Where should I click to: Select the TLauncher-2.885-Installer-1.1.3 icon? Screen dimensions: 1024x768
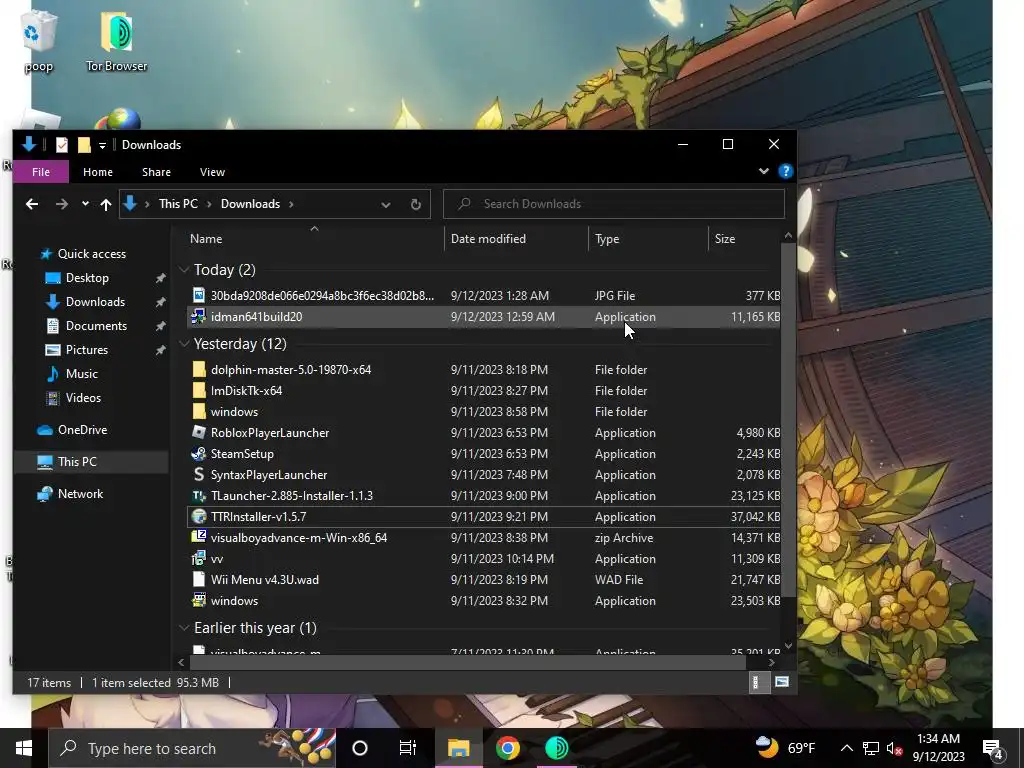click(x=199, y=496)
